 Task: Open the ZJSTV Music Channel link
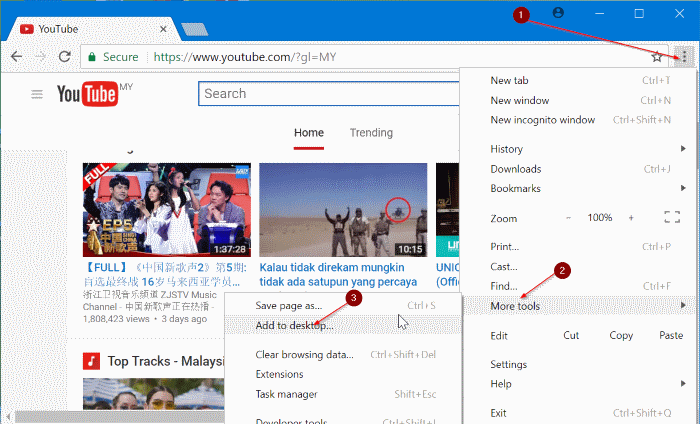click(149, 301)
